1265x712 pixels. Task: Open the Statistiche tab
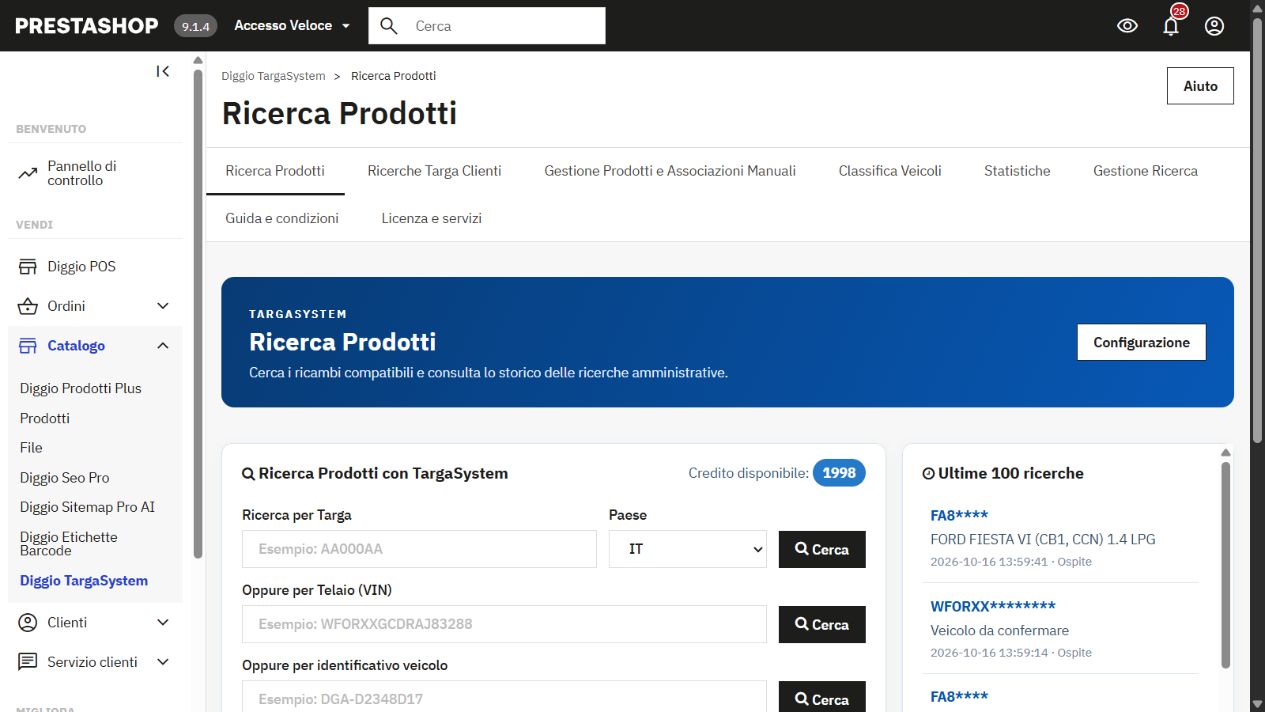(1017, 171)
